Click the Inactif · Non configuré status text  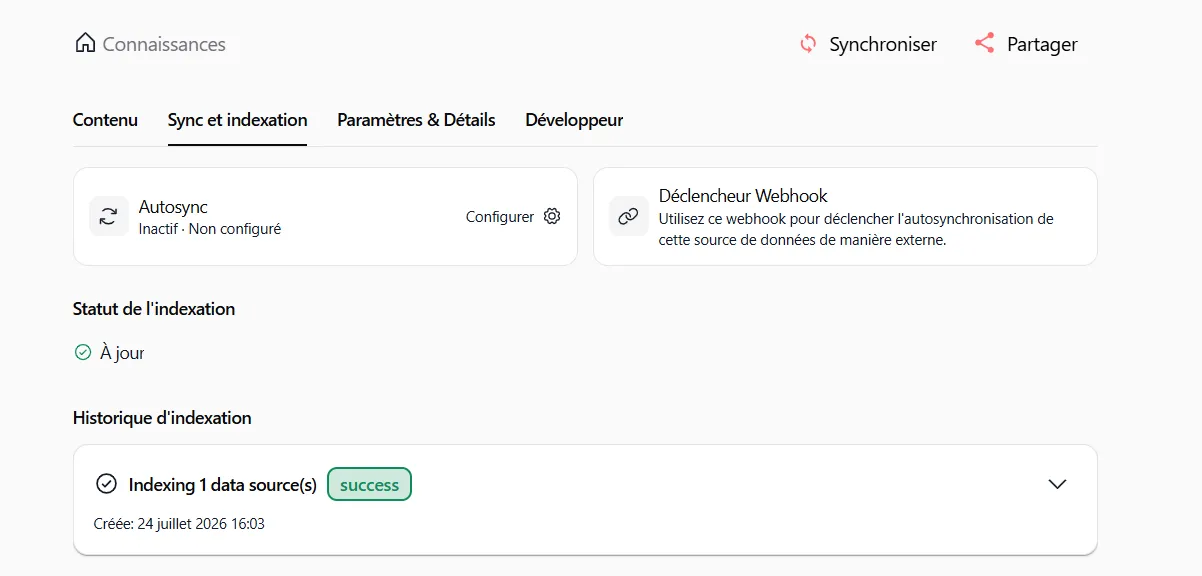[x=210, y=229]
